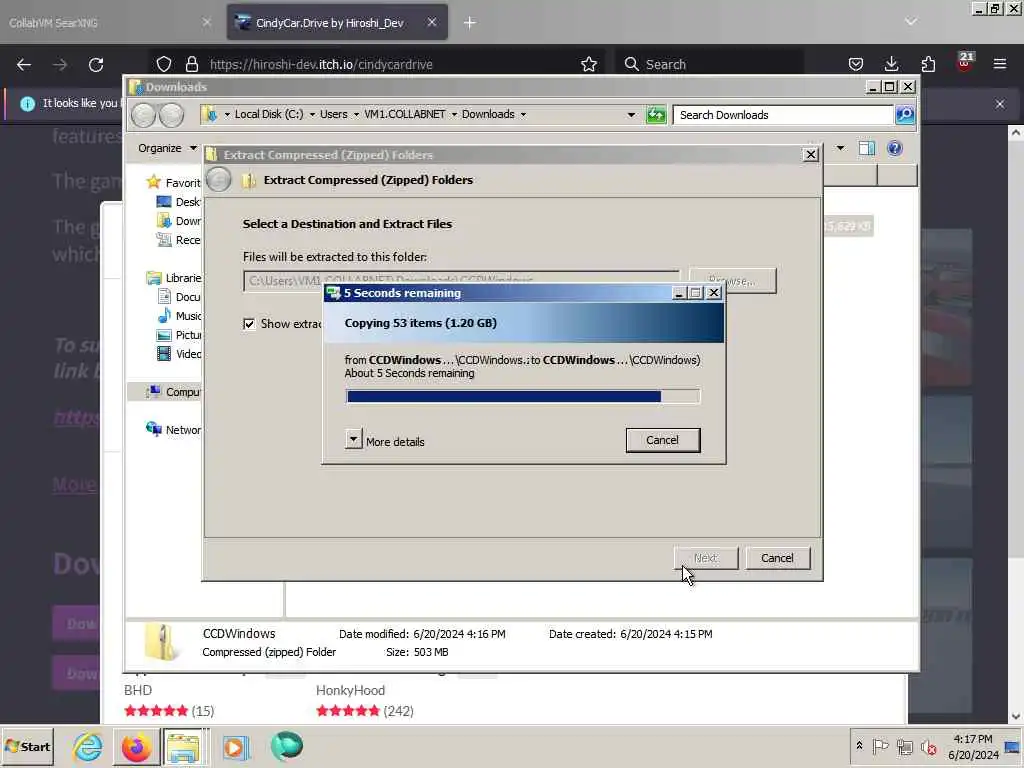Click the taskbar clock
Screen dimensions: 1024x768
(x=973, y=746)
